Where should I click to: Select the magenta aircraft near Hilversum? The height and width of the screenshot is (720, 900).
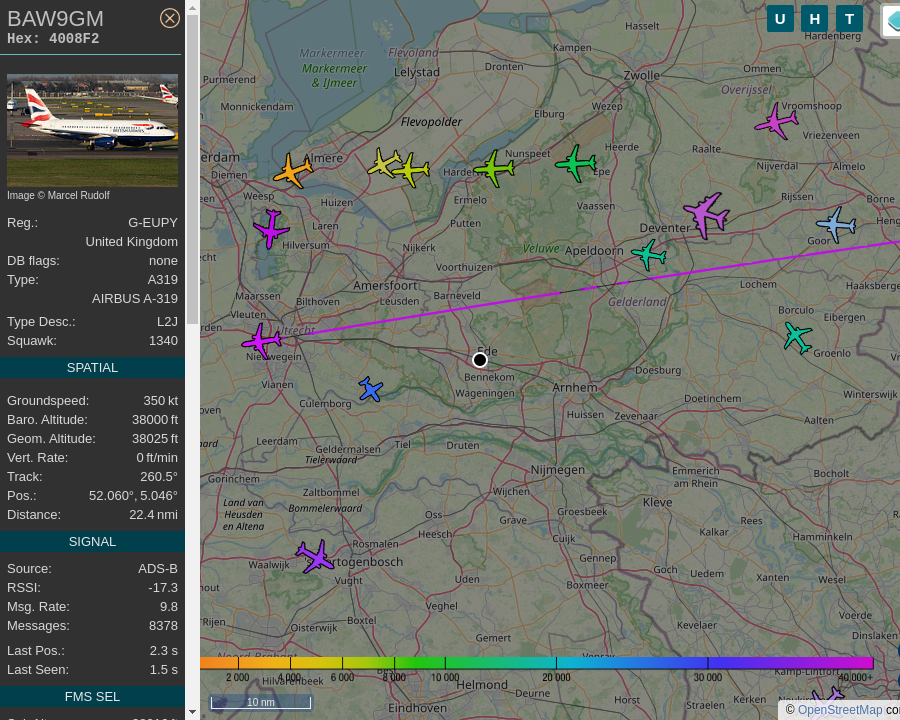(271, 229)
